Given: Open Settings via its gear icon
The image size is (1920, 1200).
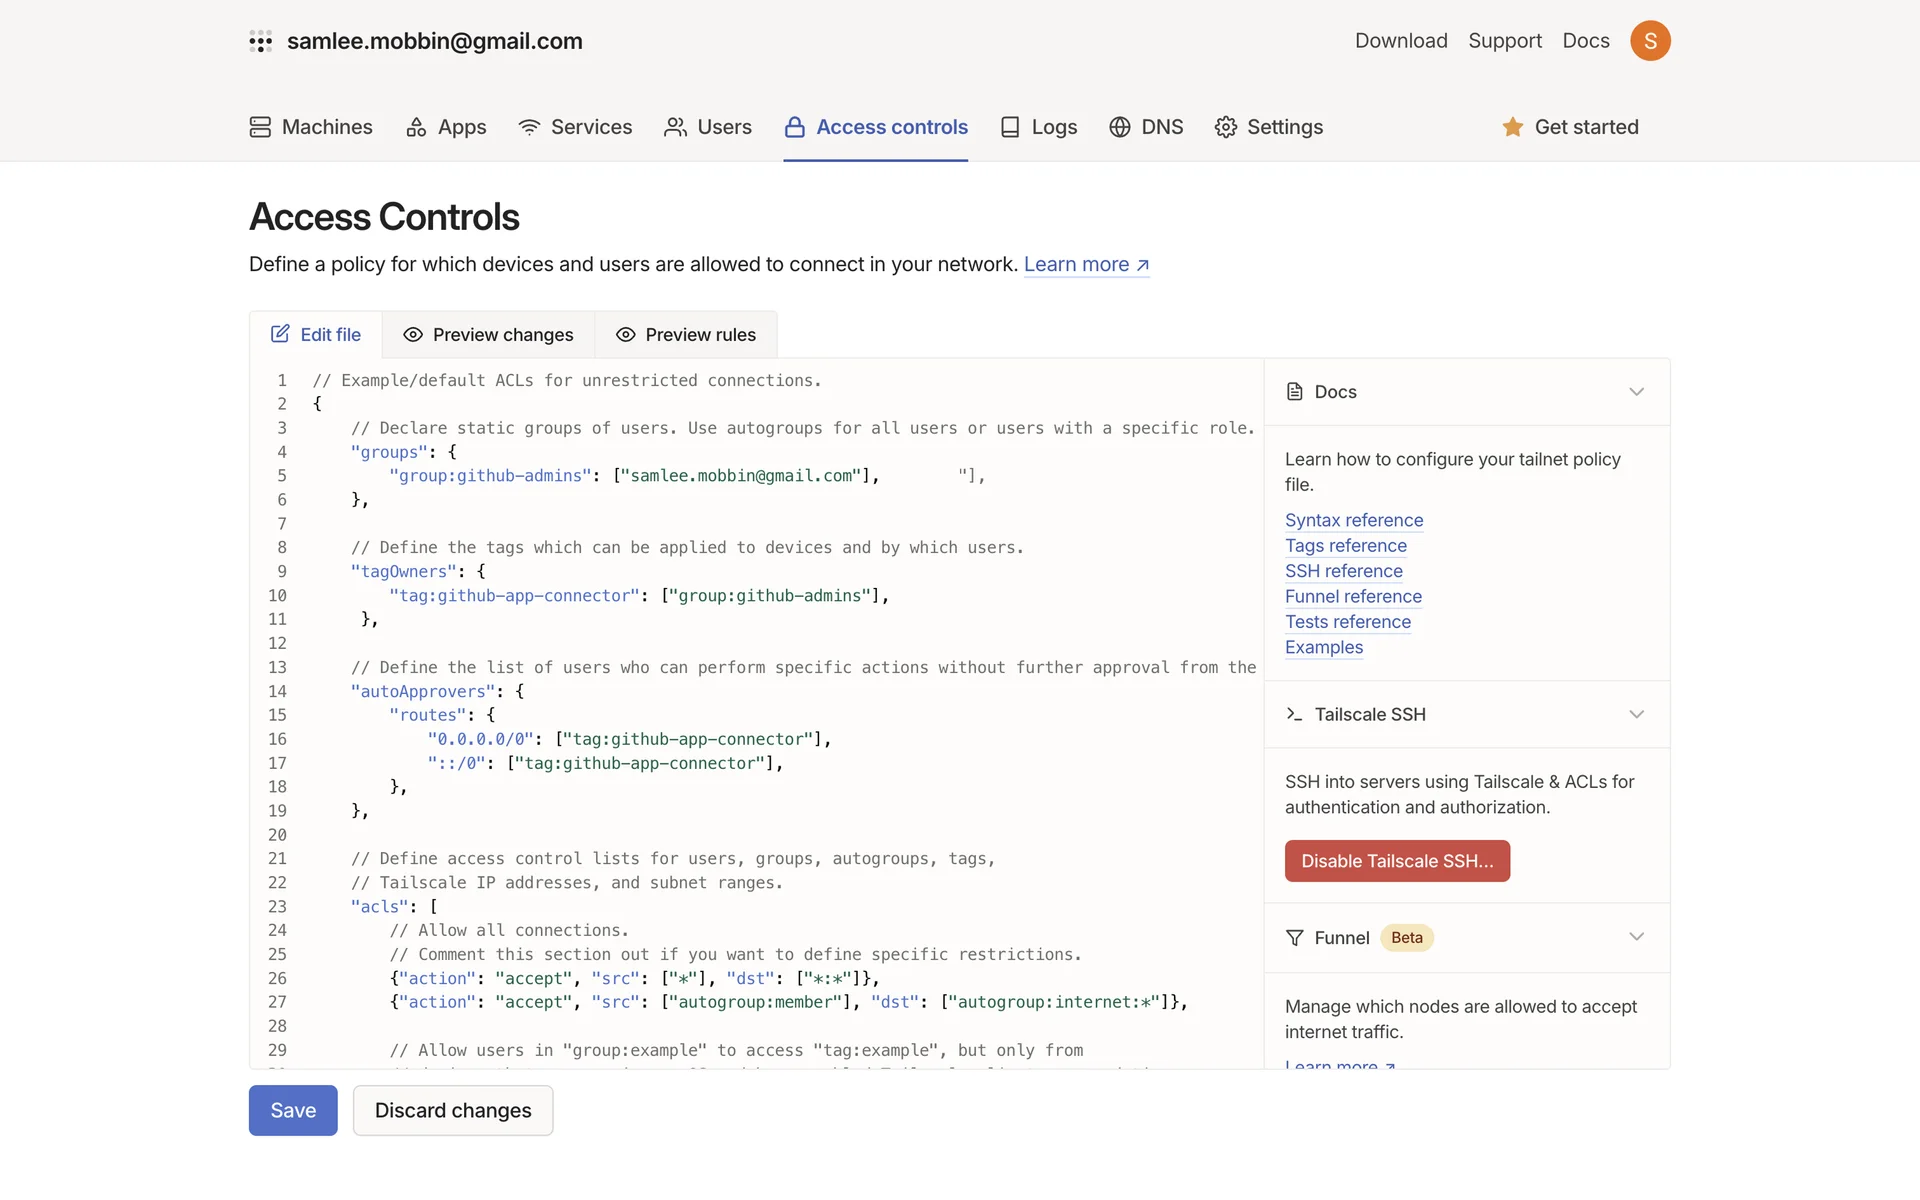Looking at the screenshot, I should pyautogui.click(x=1226, y=127).
